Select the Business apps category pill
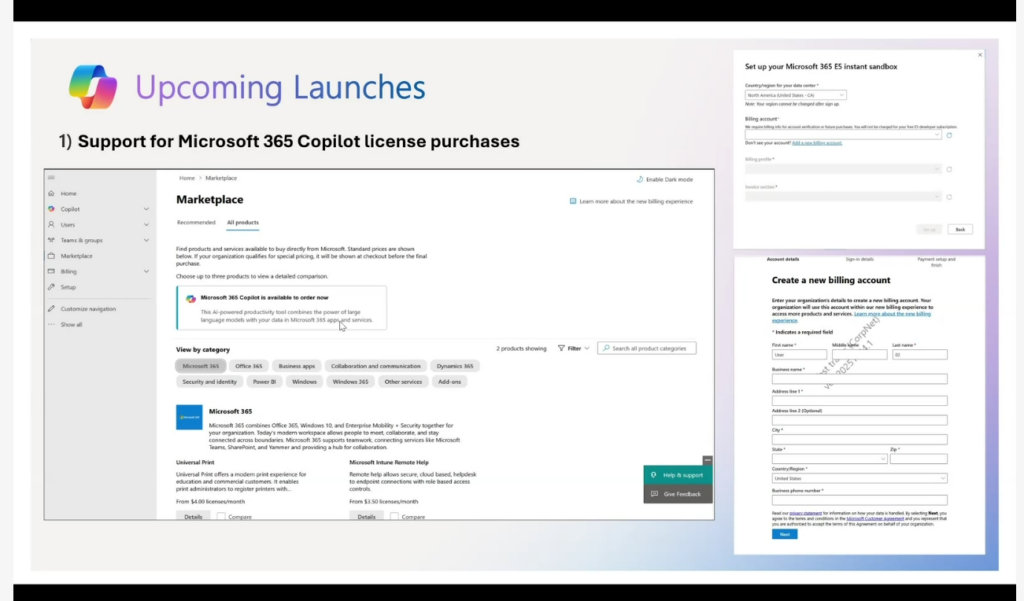The width and height of the screenshot is (1024, 601). click(296, 366)
